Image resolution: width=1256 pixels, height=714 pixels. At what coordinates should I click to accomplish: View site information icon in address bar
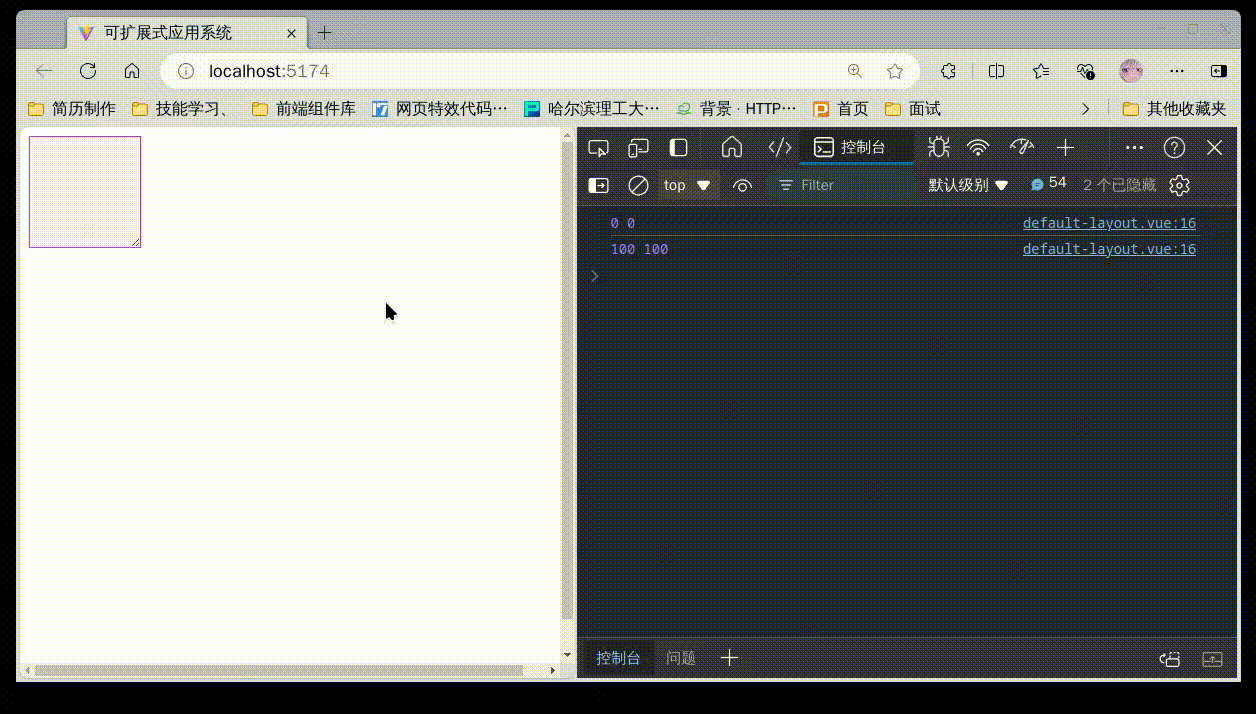[x=185, y=71]
